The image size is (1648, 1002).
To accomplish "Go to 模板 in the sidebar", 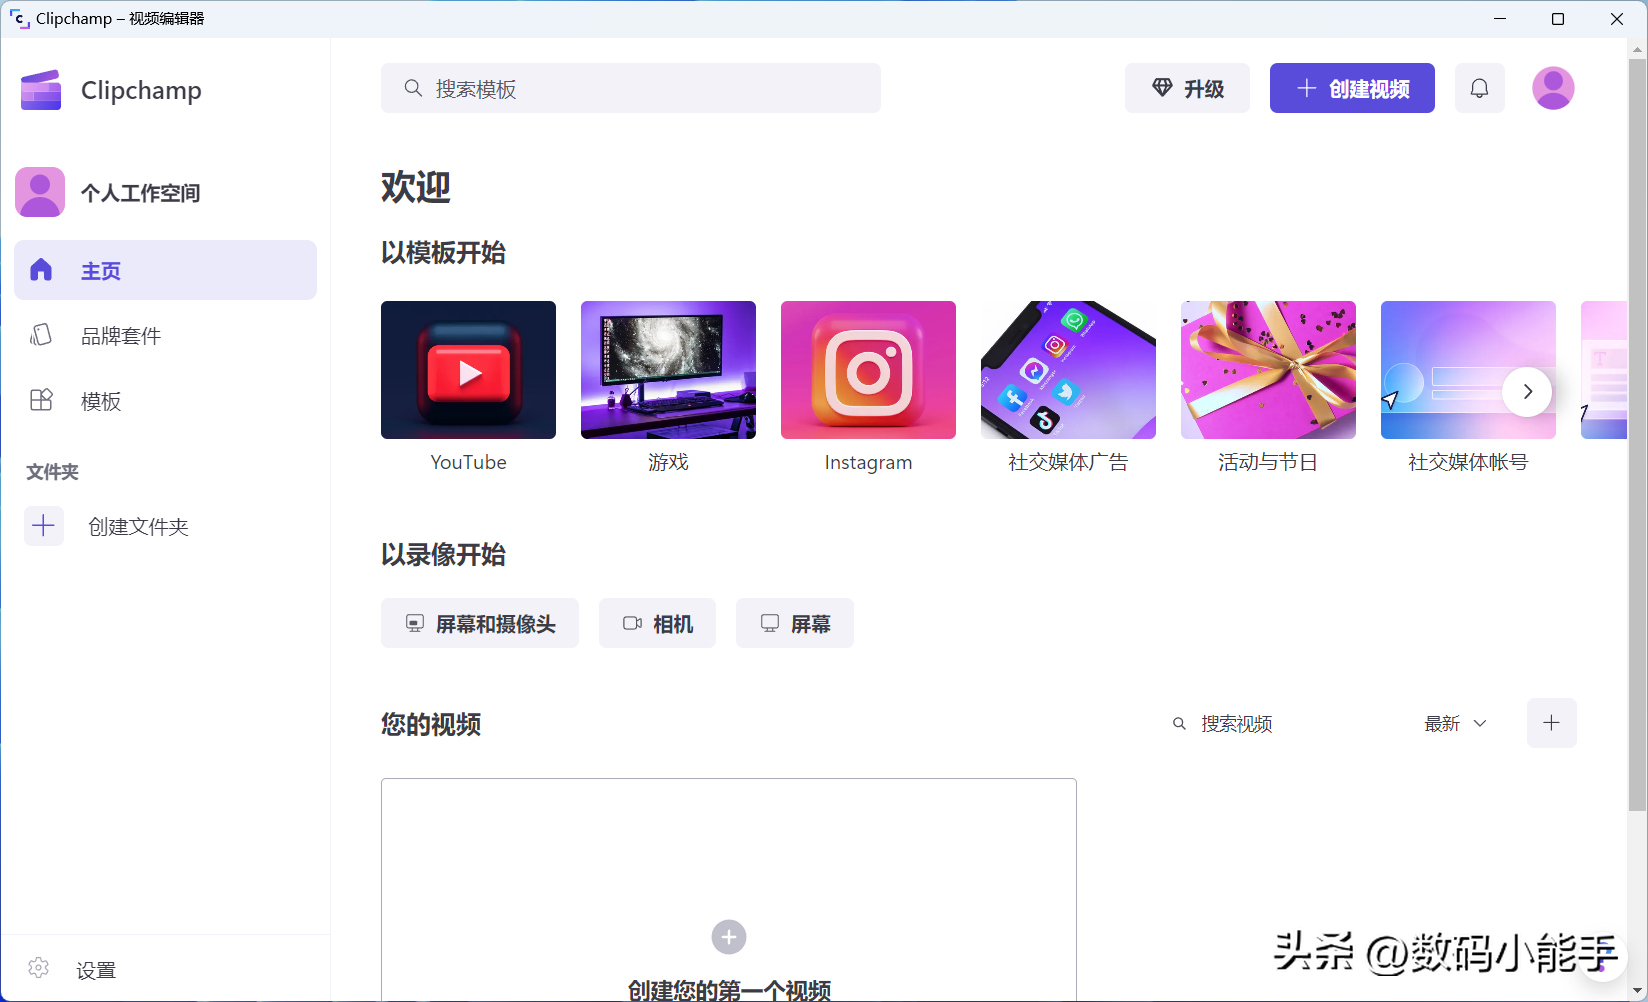I will (x=100, y=401).
